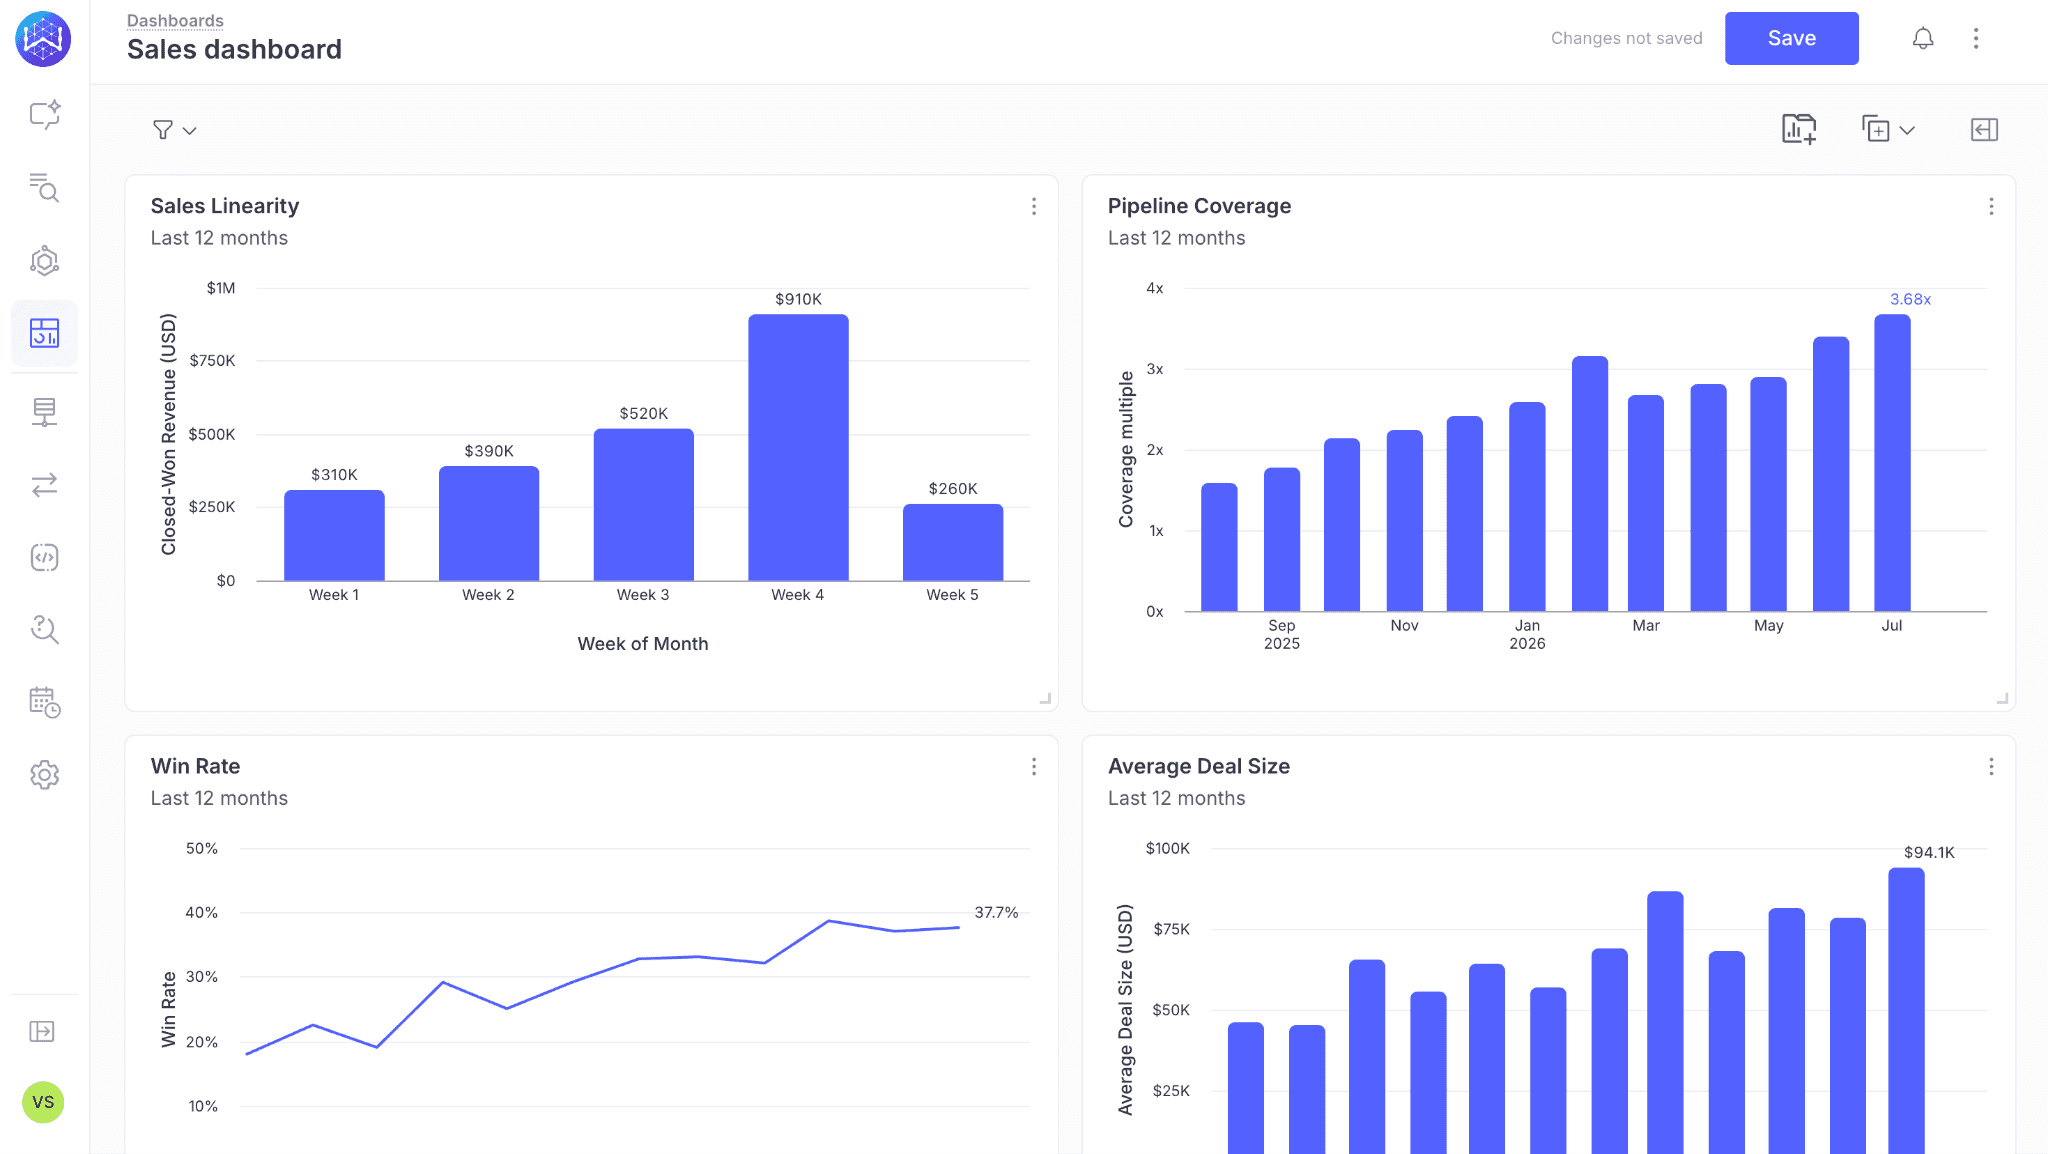The height and width of the screenshot is (1154, 2048).
Task: Open the transfer arrows icon in sidebar
Action: coord(45,485)
